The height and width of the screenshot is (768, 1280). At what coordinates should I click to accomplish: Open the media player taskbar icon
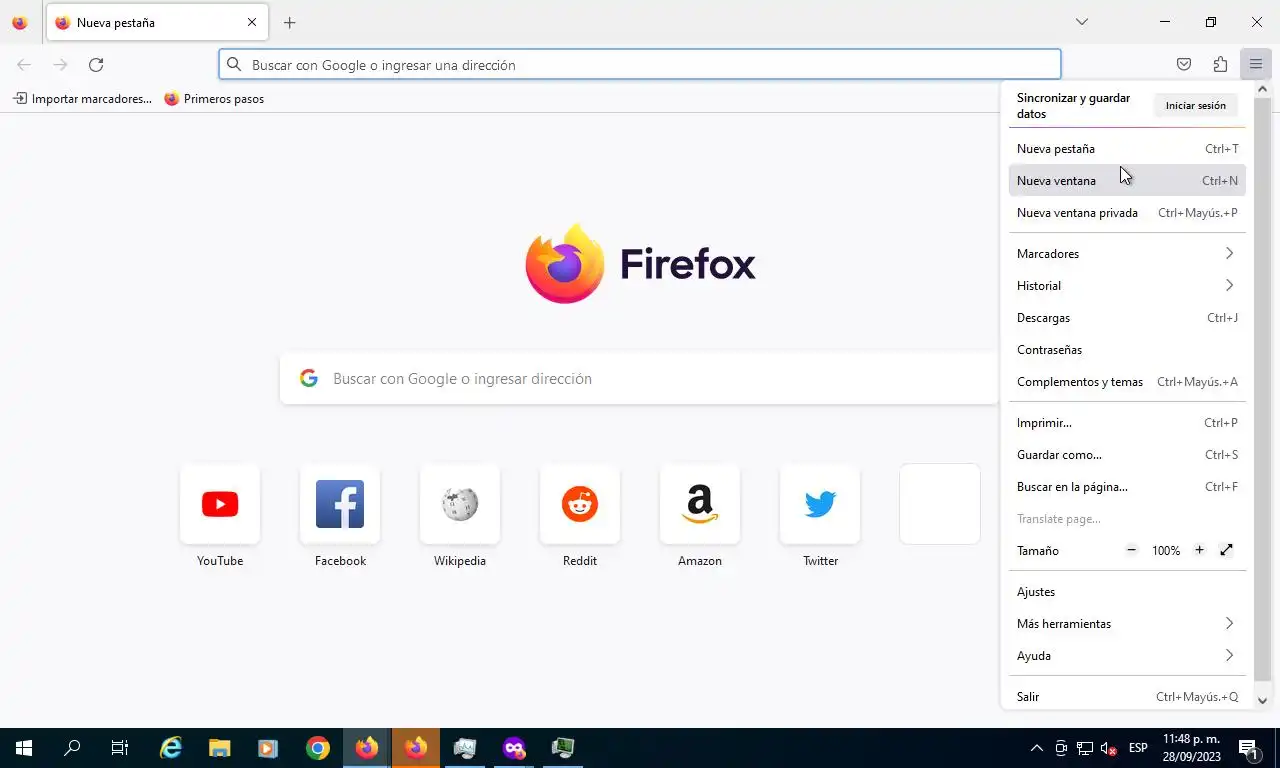pos(268,748)
